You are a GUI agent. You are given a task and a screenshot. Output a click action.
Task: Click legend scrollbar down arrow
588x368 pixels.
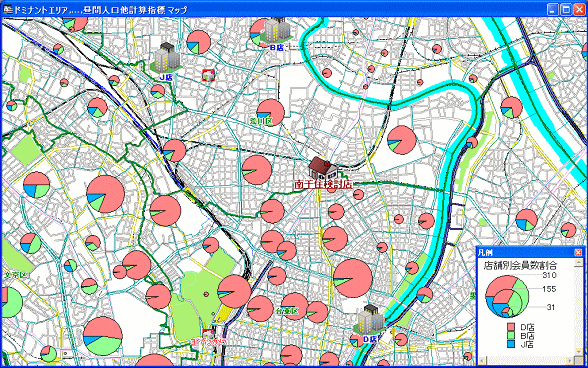579,351
